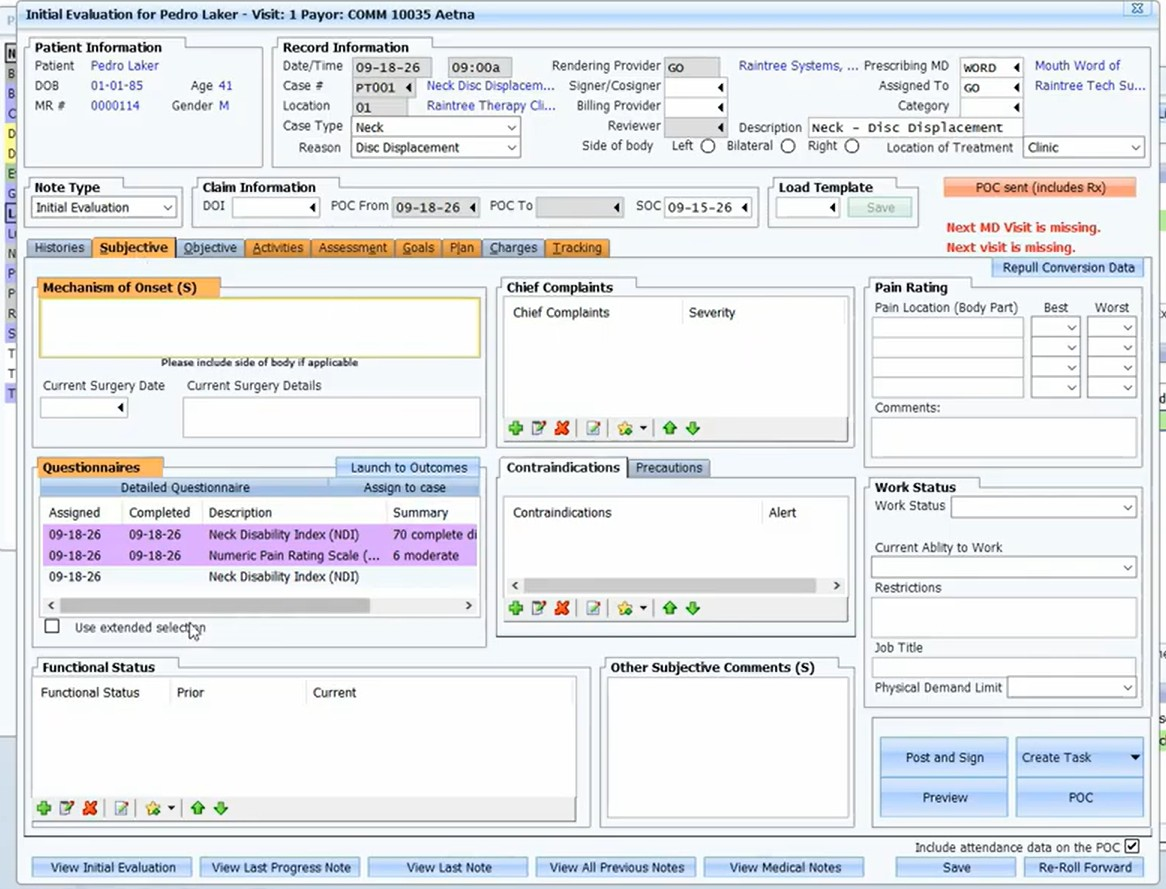Viewport: 1166px width, 889px height.
Task: Open the Functional Status note editor icon
Action: point(121,809)
